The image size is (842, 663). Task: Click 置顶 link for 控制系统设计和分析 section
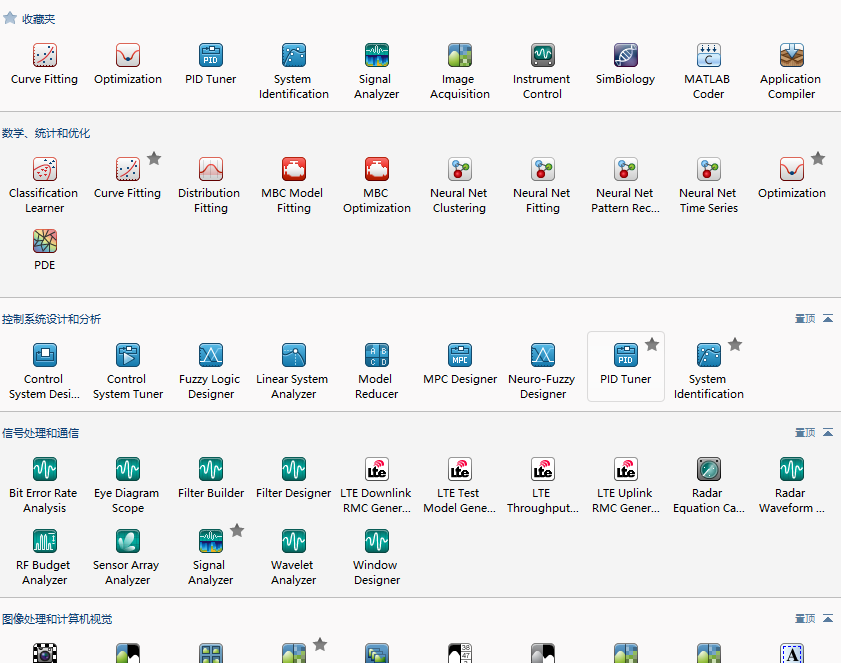(x=804, y=319)
